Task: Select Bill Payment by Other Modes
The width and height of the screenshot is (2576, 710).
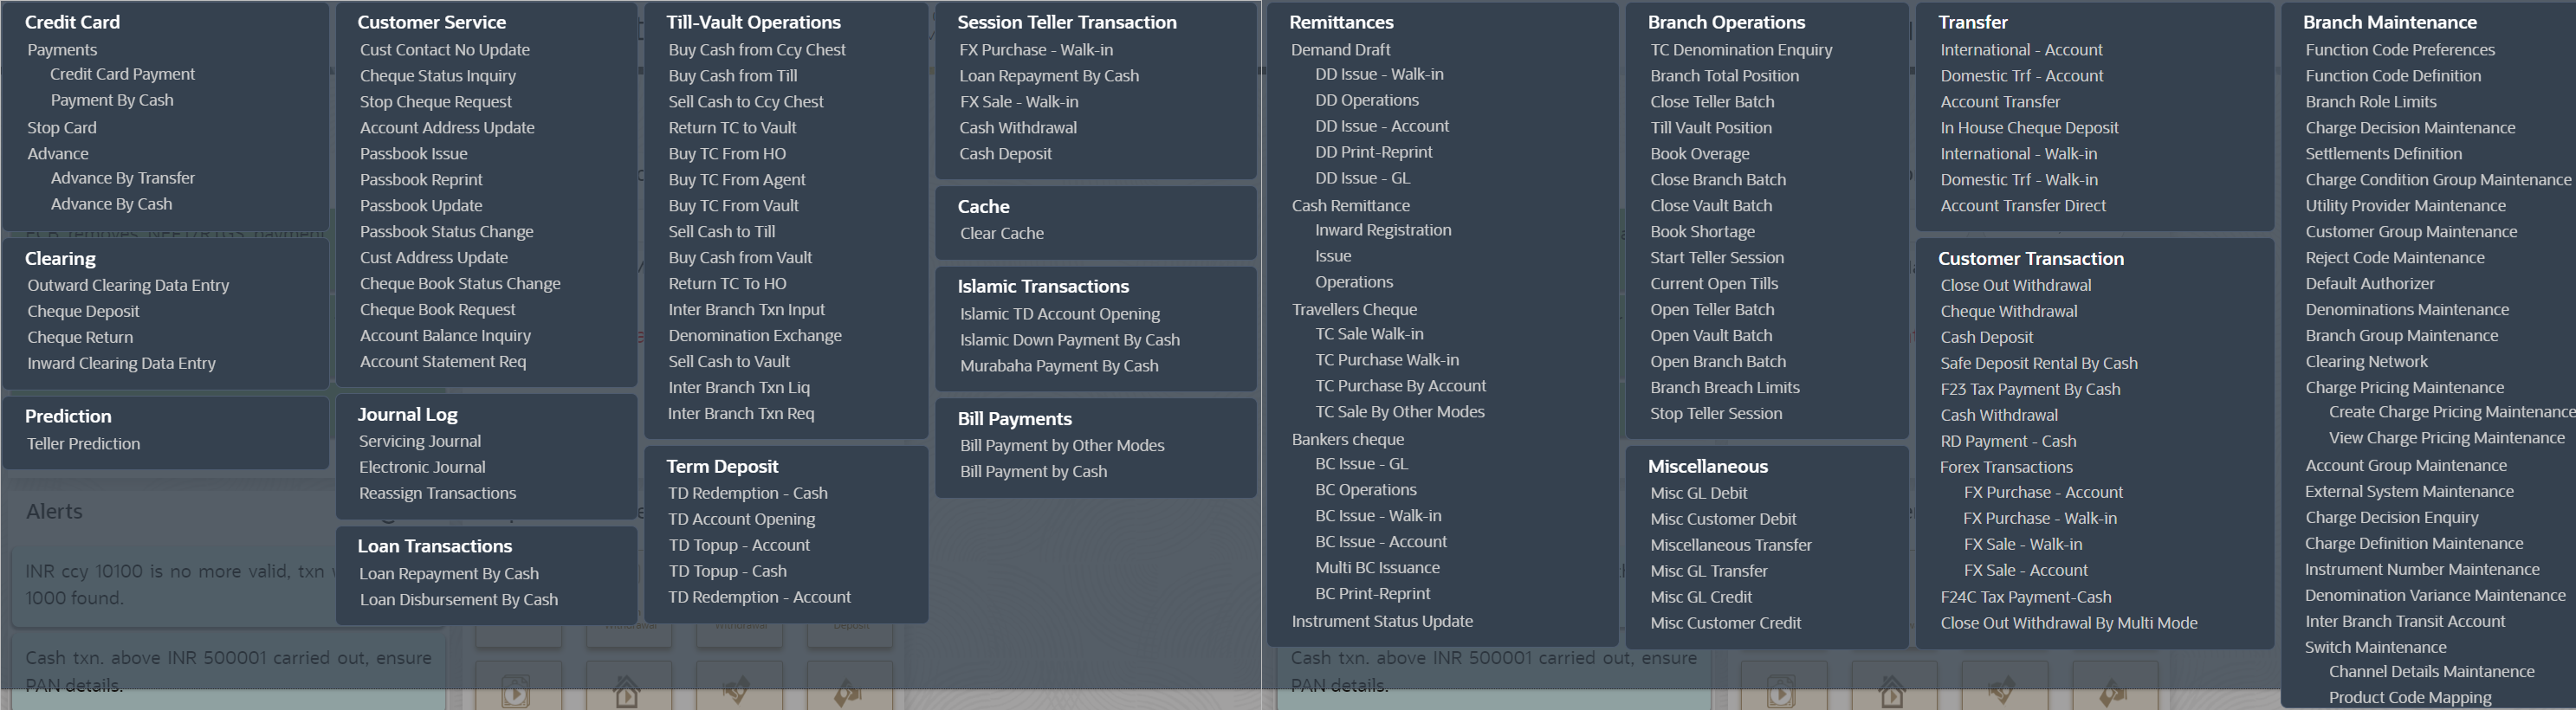Action: 1061,446
